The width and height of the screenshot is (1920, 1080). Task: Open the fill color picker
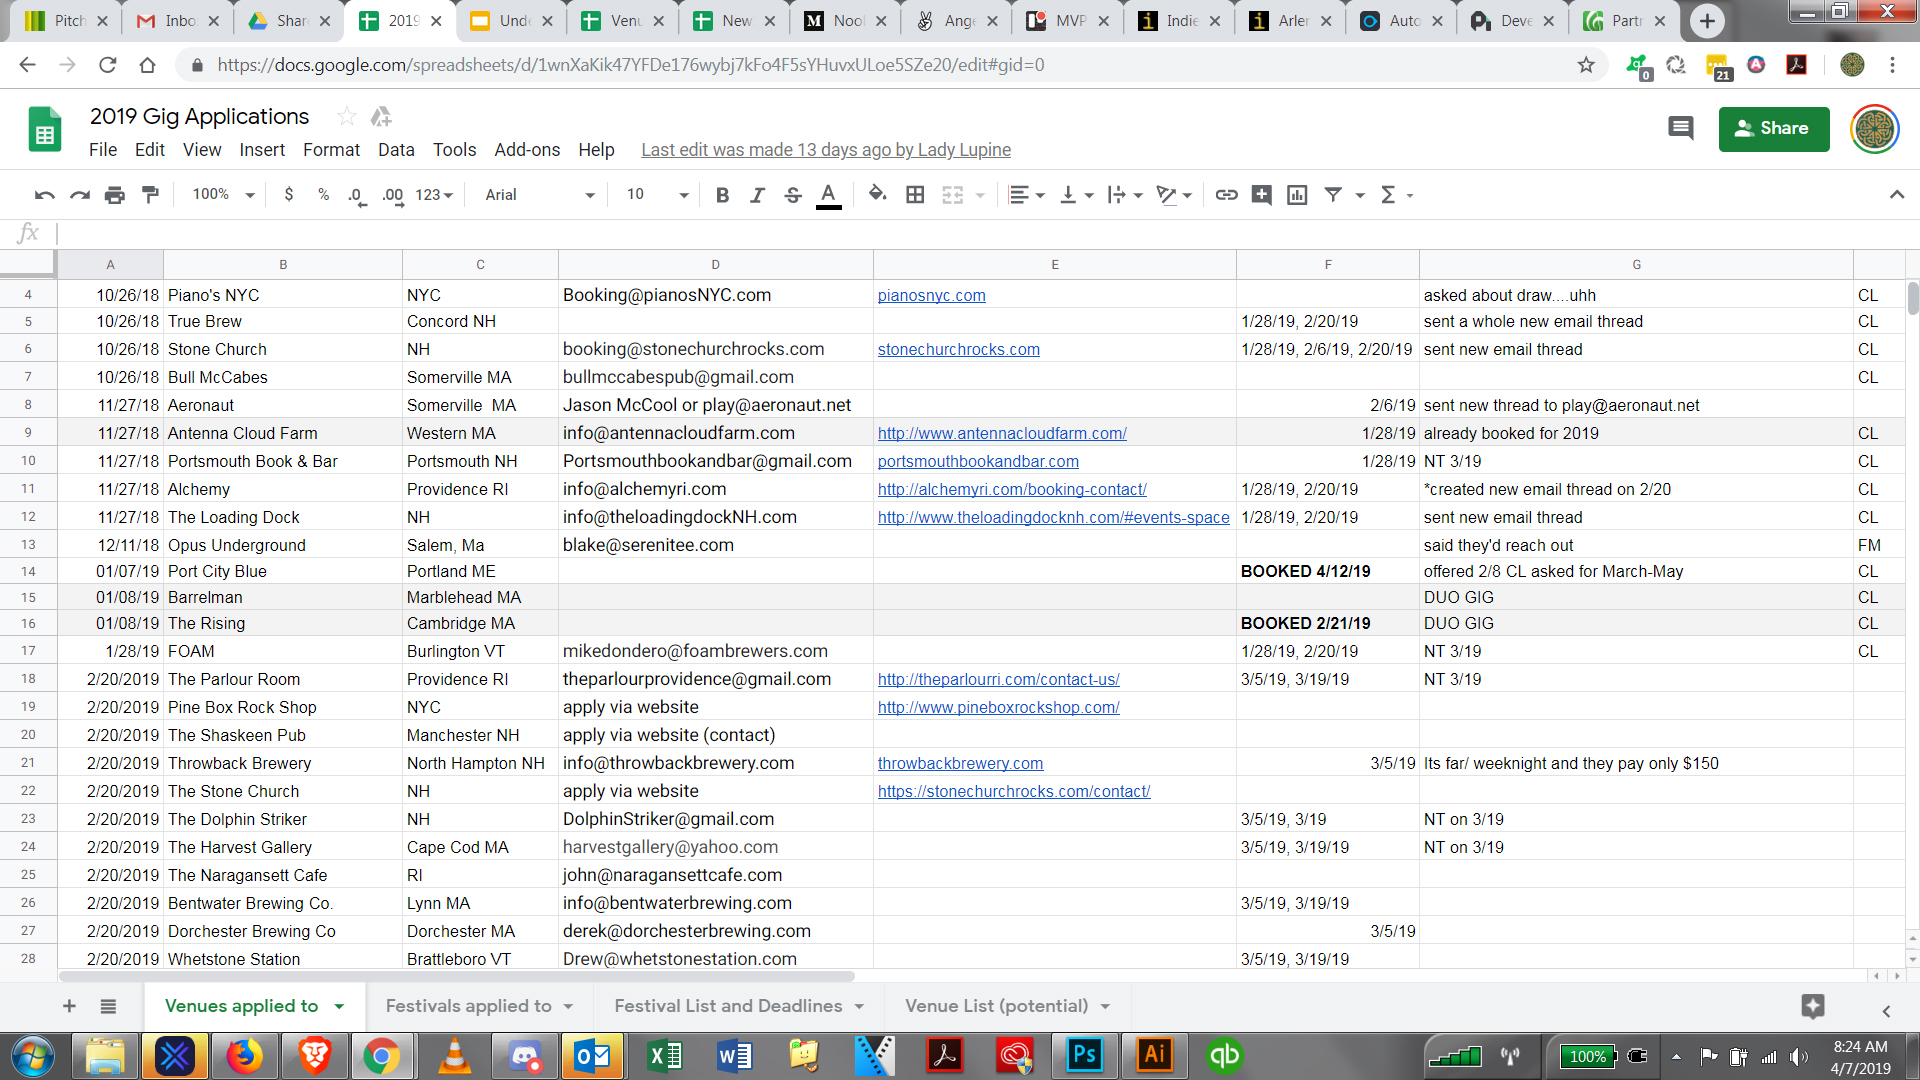(x=878, y=194)
